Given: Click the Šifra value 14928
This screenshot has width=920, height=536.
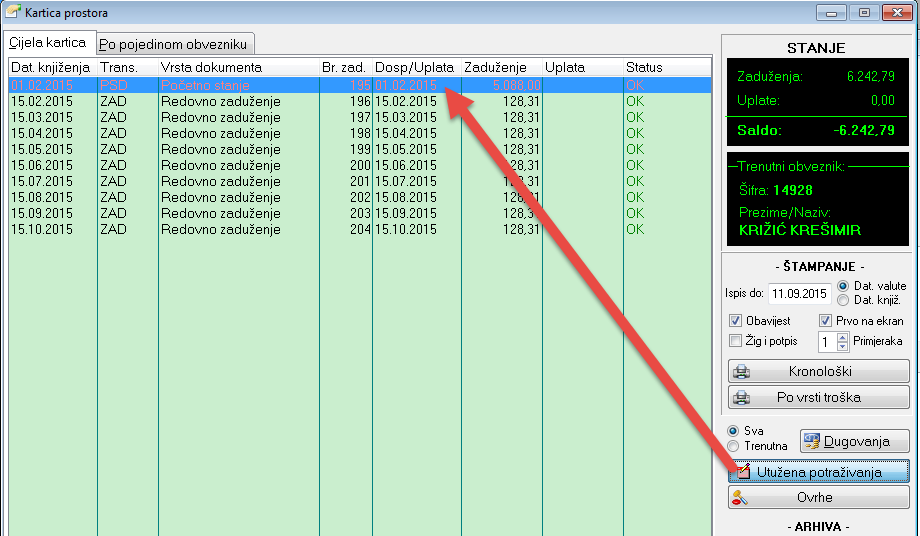Looking at the screenshot, I should click(793, 190).
